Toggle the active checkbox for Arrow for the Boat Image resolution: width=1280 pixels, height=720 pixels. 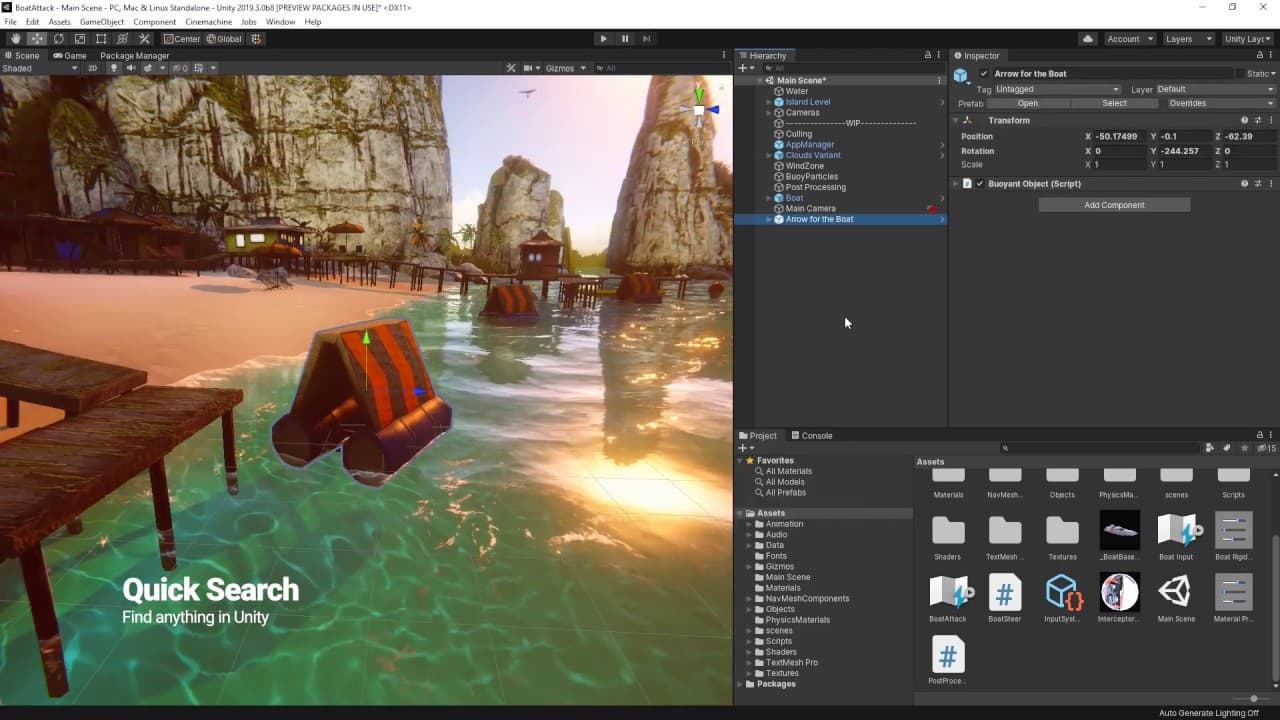984,74
